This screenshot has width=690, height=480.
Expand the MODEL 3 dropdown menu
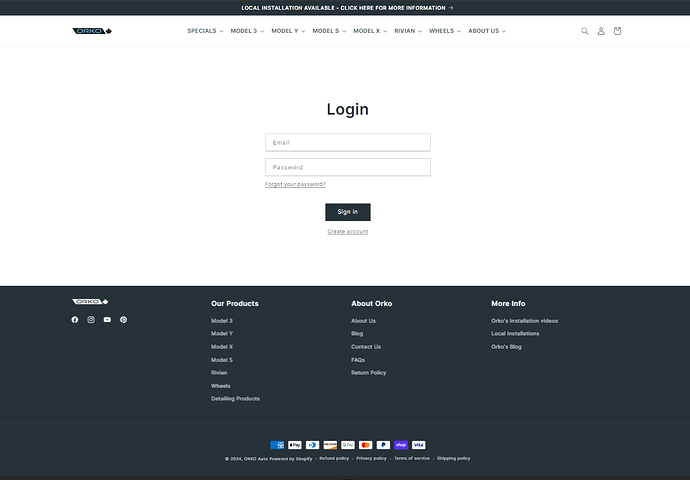pos(247,31)
